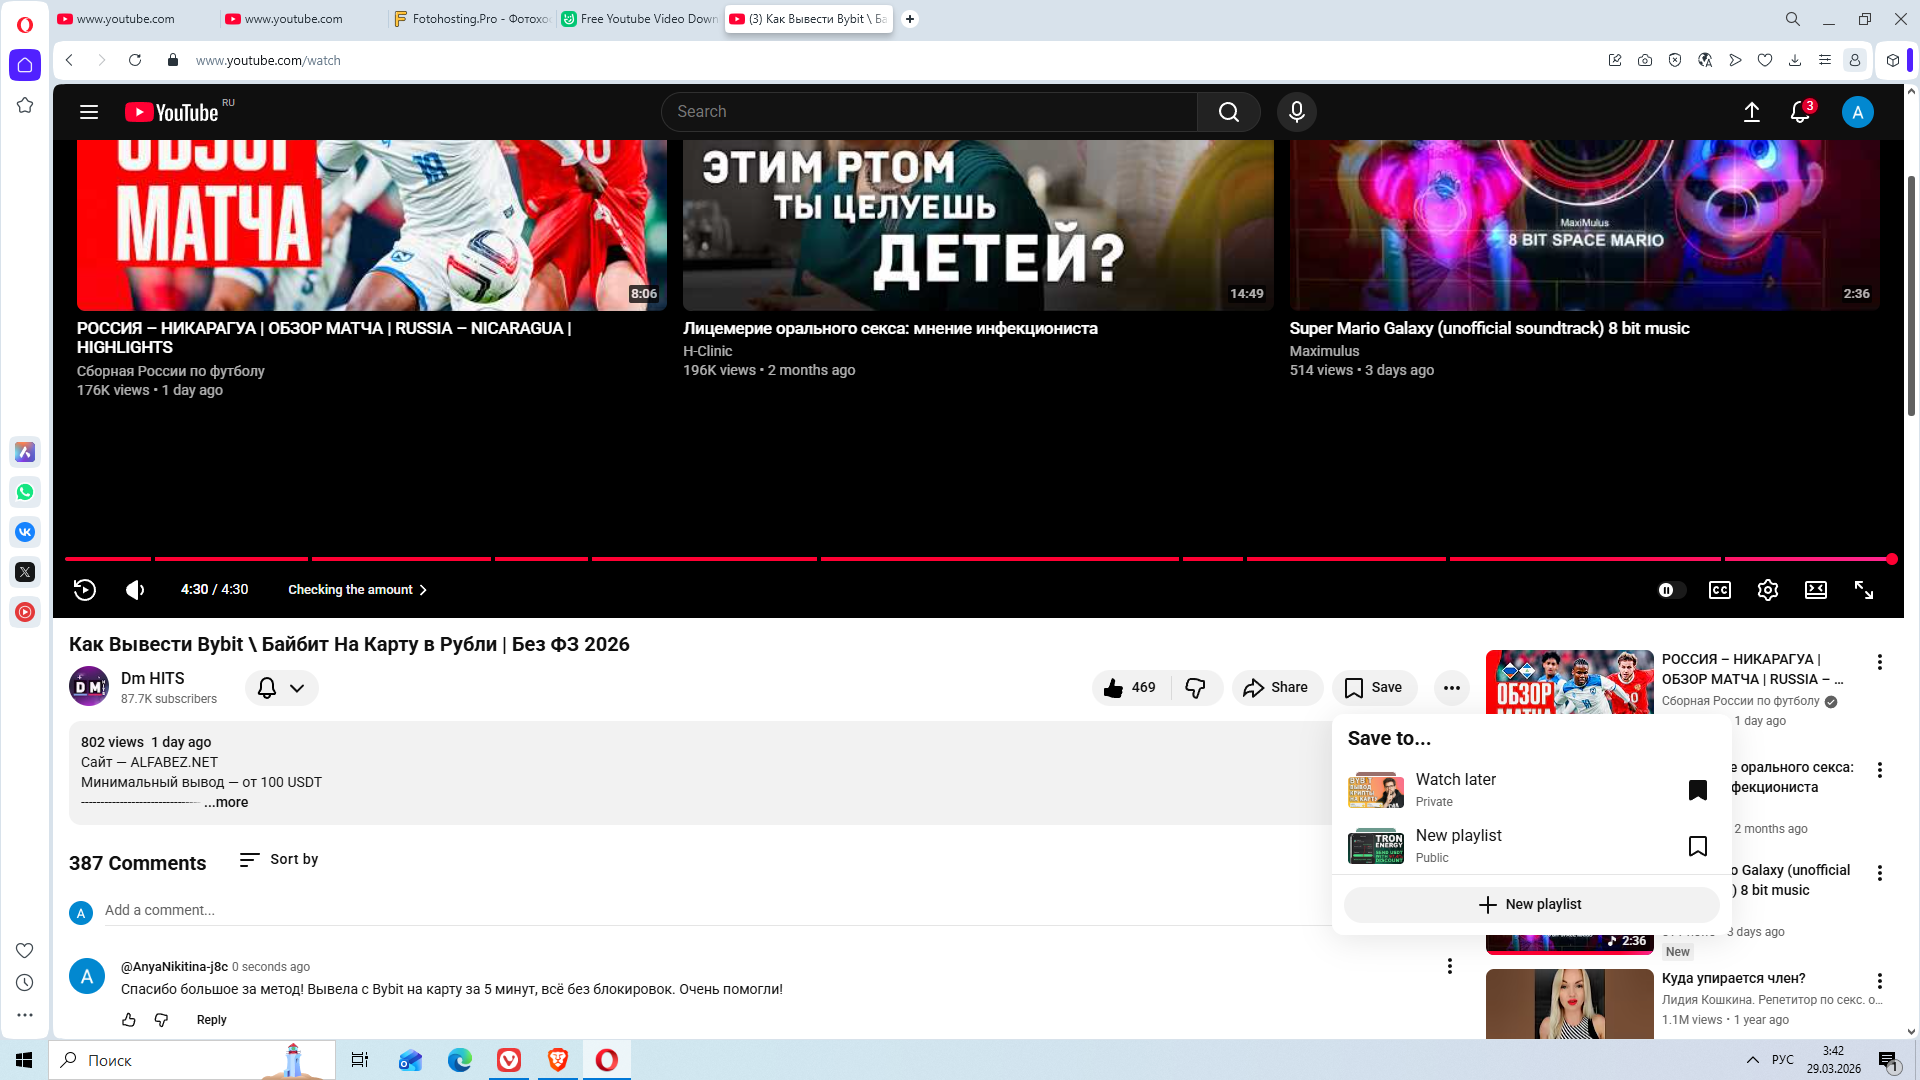Click the Share button
The width and height of the screenshot is (1920, 1080).
1276,688
